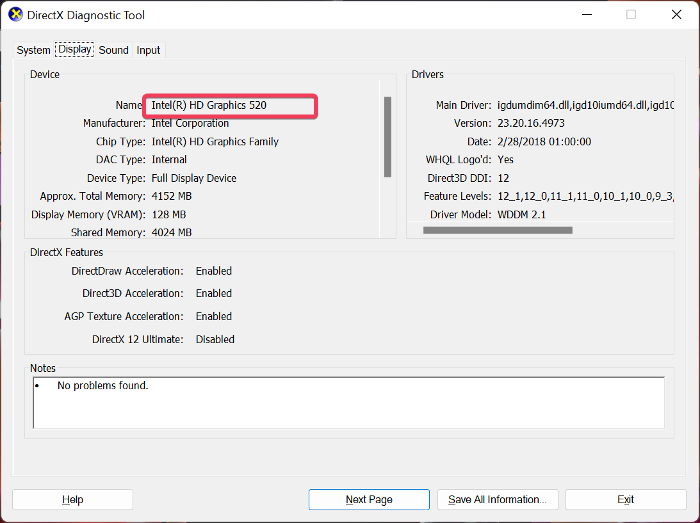Click the Main Driver file list value
The height and width of the screenshot is (523, 700).
[x=585, y=105]
